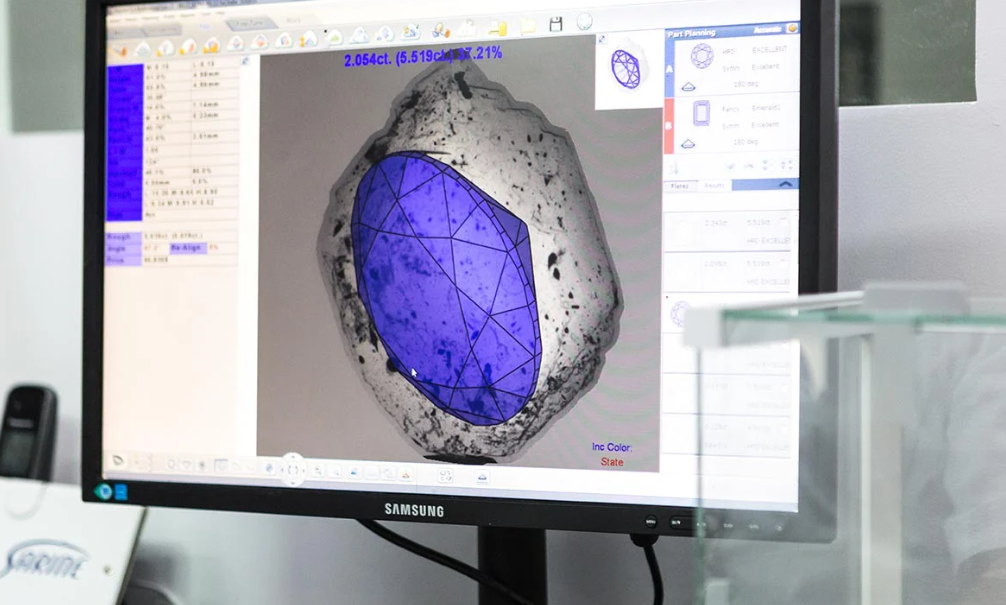Tick the checkbox on the 2.343ct result row
1006x605 pixels.
pos(783,221)
